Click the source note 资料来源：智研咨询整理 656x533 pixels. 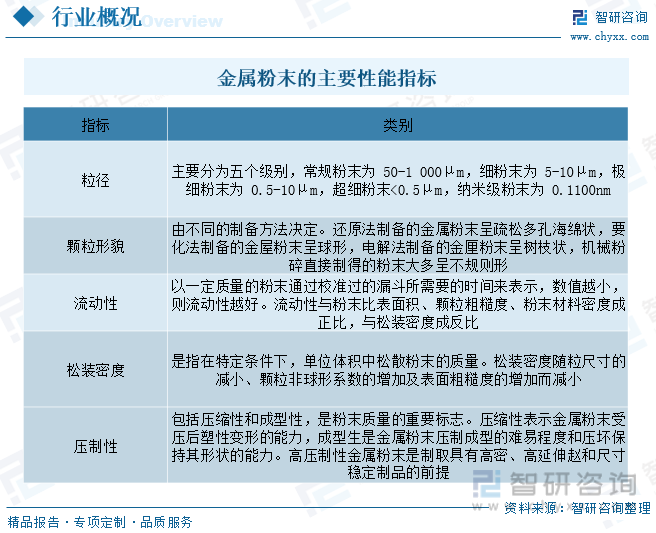tap(577, 508)
